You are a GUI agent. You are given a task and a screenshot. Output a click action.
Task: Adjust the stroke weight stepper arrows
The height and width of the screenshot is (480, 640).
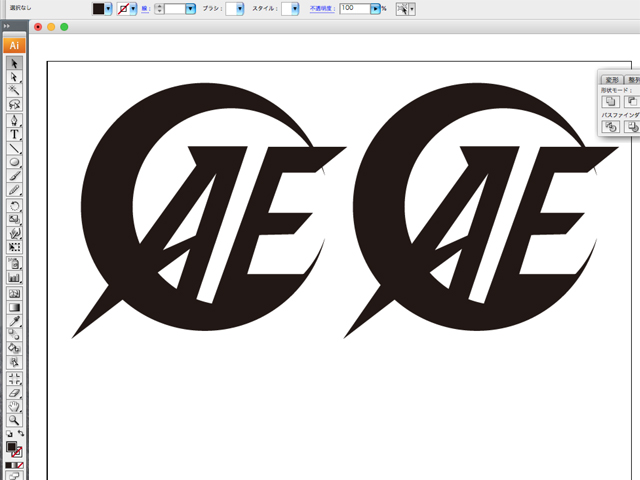[160, 9]
